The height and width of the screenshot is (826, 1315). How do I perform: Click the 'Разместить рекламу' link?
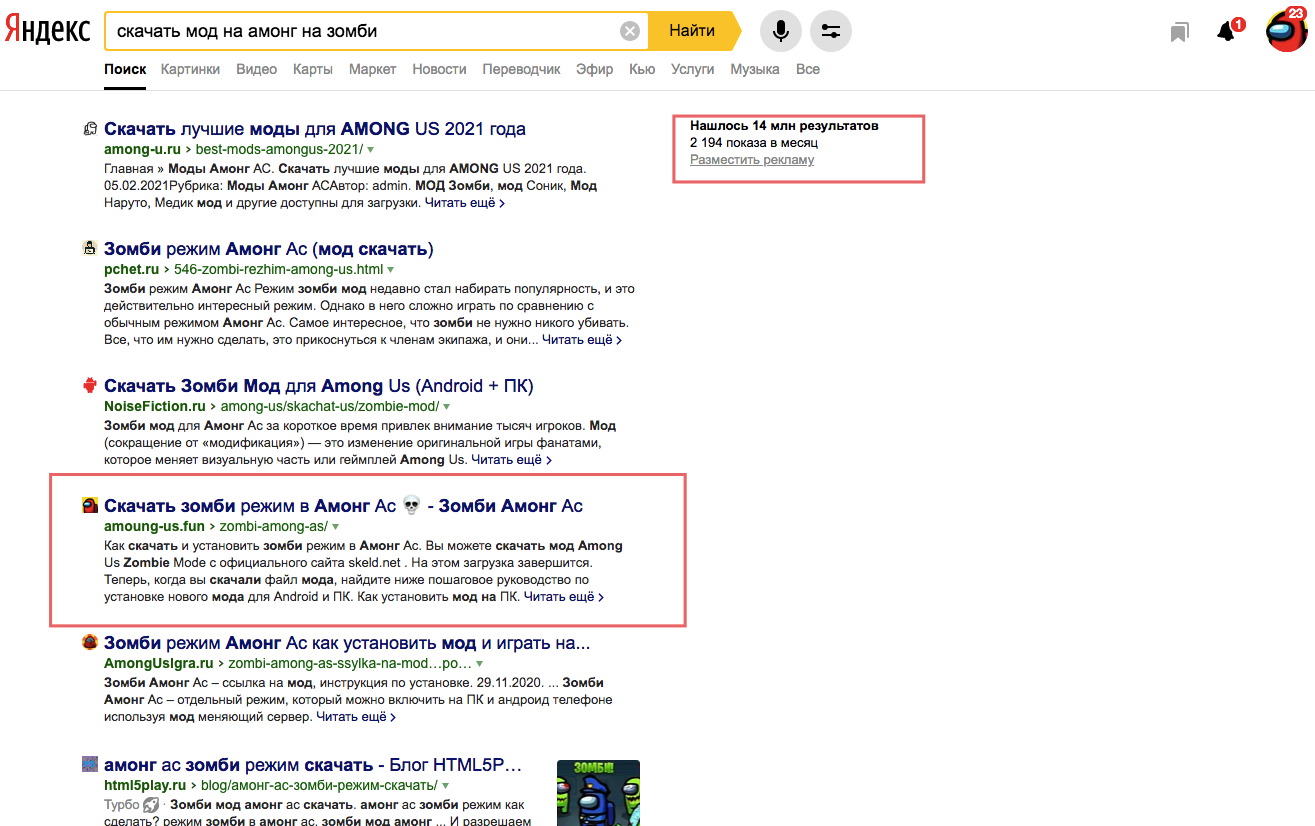click(752, 159)
